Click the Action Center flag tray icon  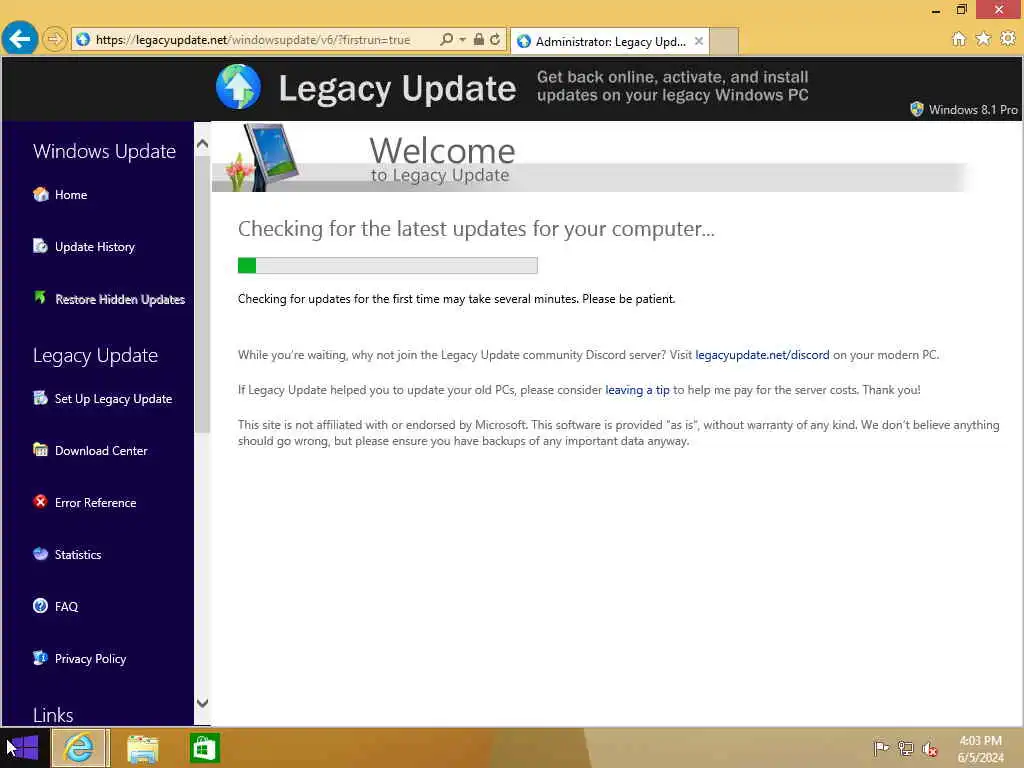881,748
